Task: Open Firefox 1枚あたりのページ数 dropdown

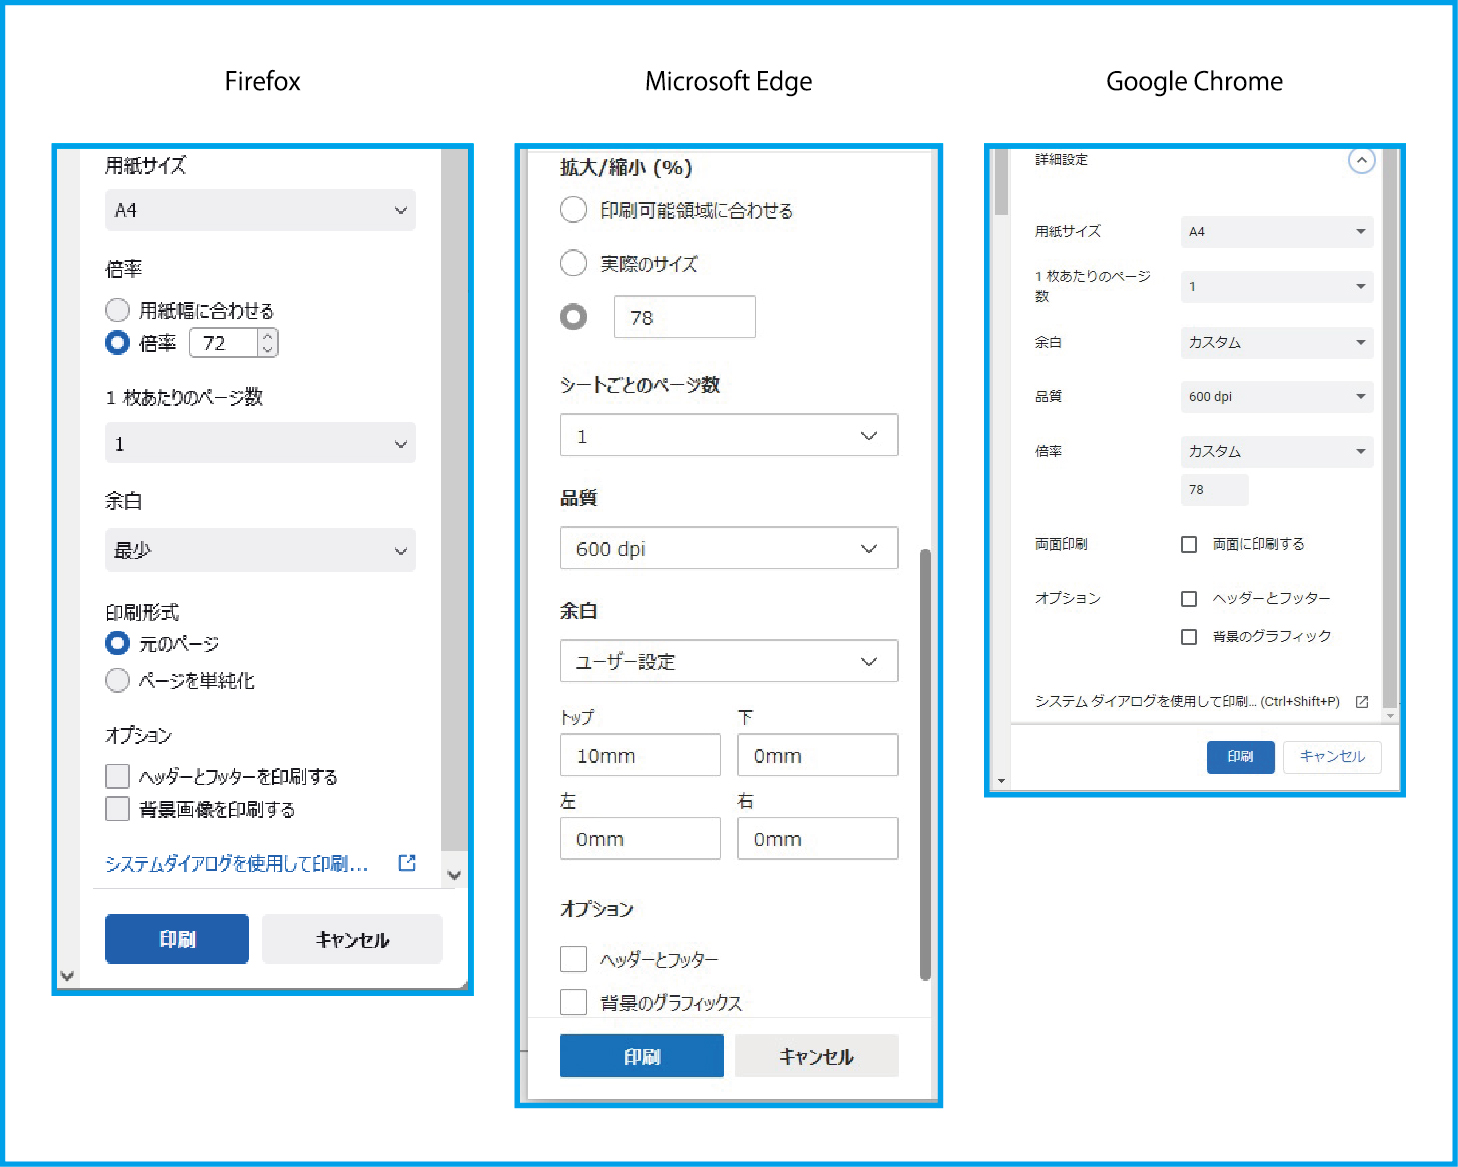Action: [x=260, y=443]
